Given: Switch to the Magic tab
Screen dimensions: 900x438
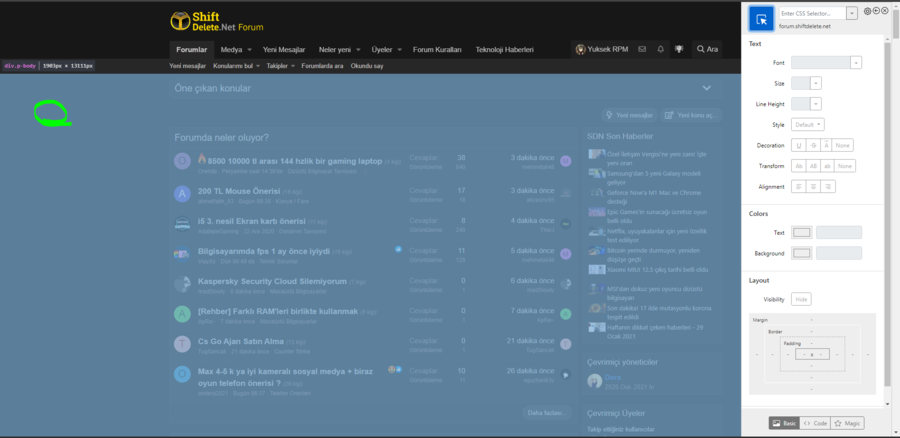Looking at the screenshot, I should (847, 423).
